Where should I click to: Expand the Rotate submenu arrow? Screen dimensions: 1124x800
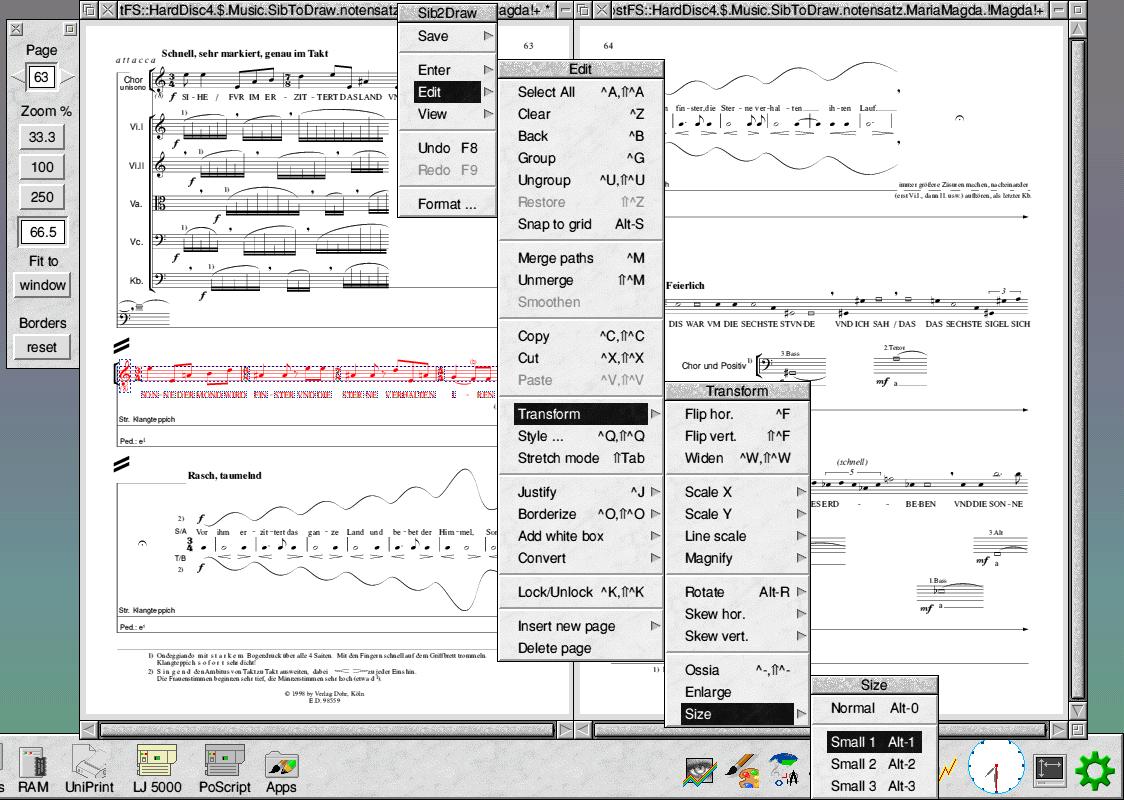click(x=801, y=592)
